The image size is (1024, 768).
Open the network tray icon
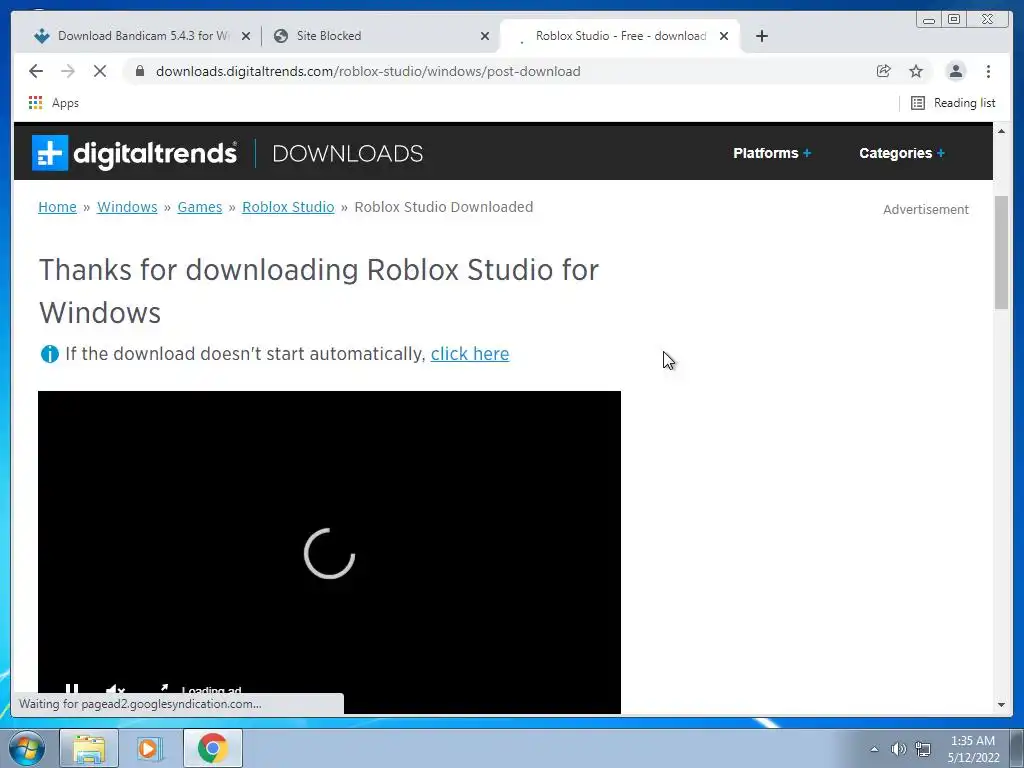pyautogui.click(x=923, y=749)
